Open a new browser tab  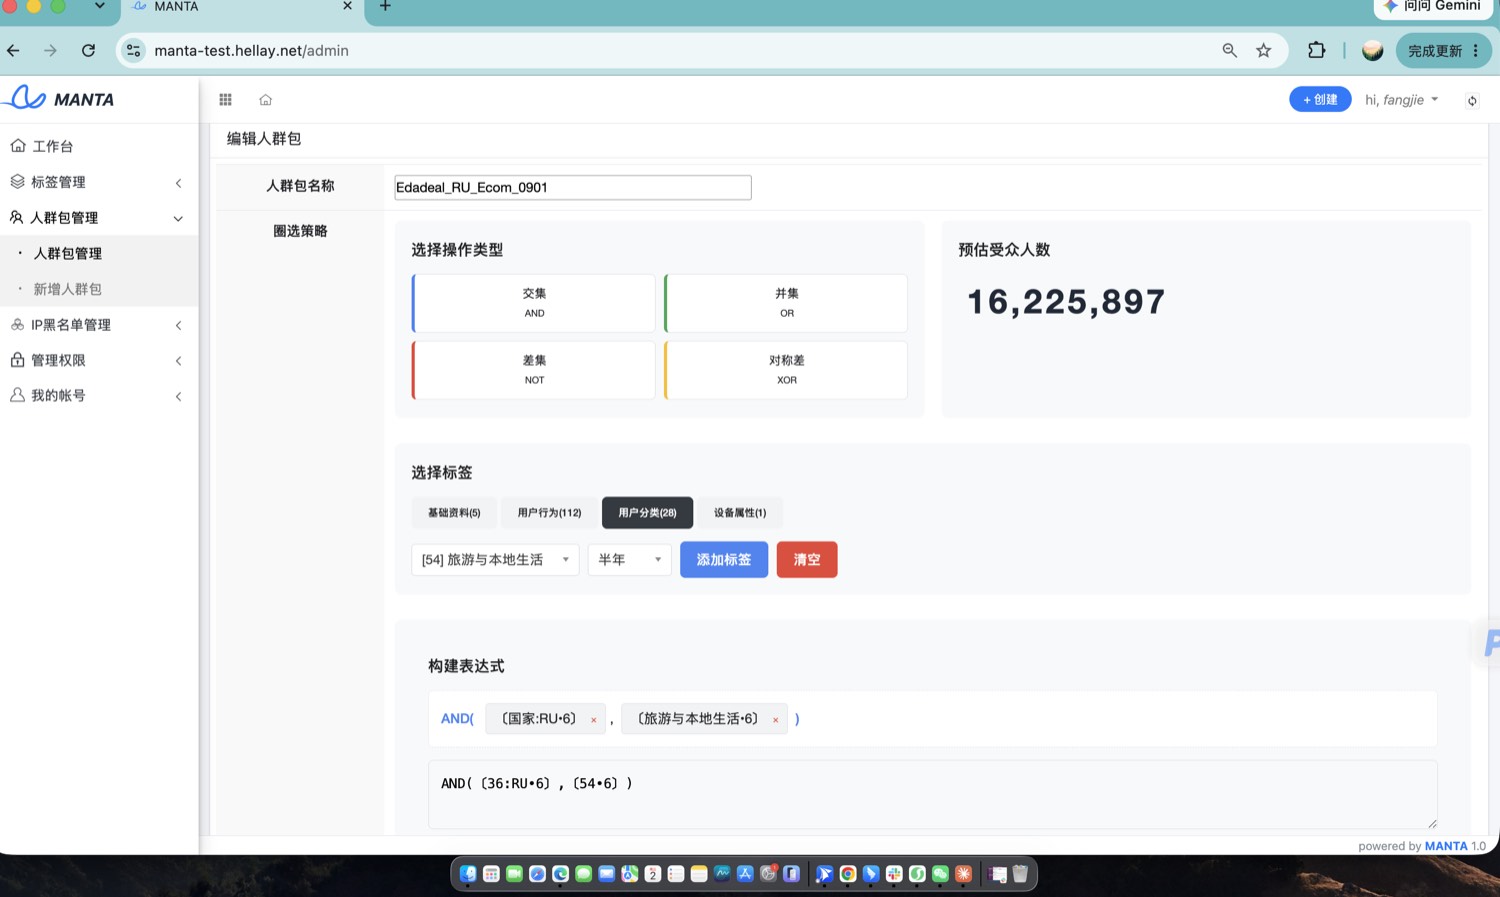point(385,6)
